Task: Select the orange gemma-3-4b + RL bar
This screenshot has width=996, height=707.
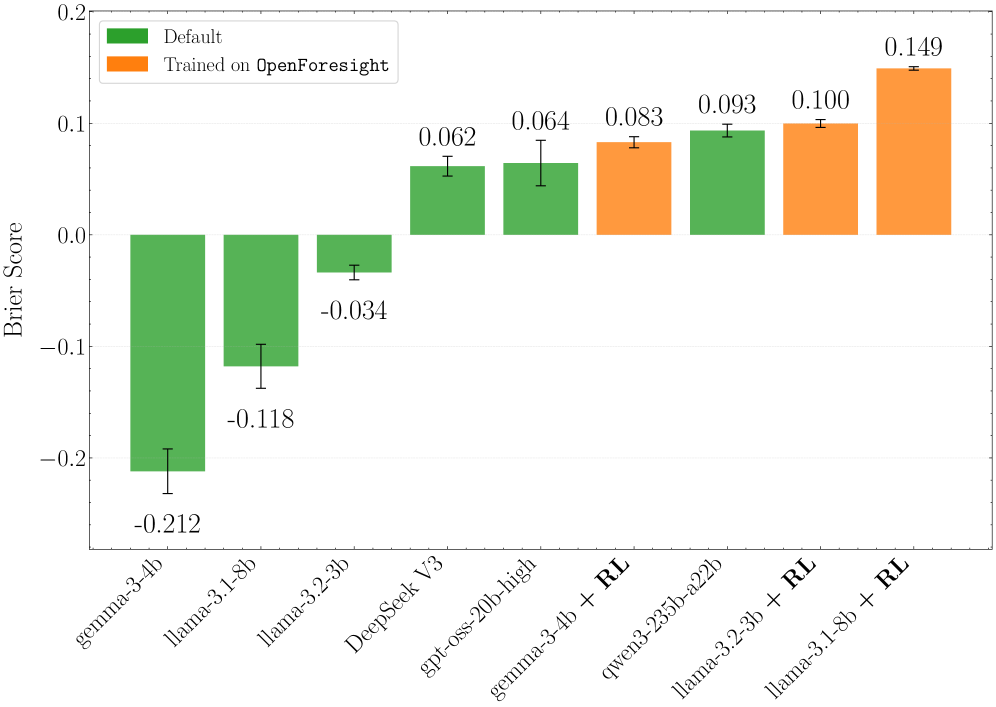Action: 633,189
